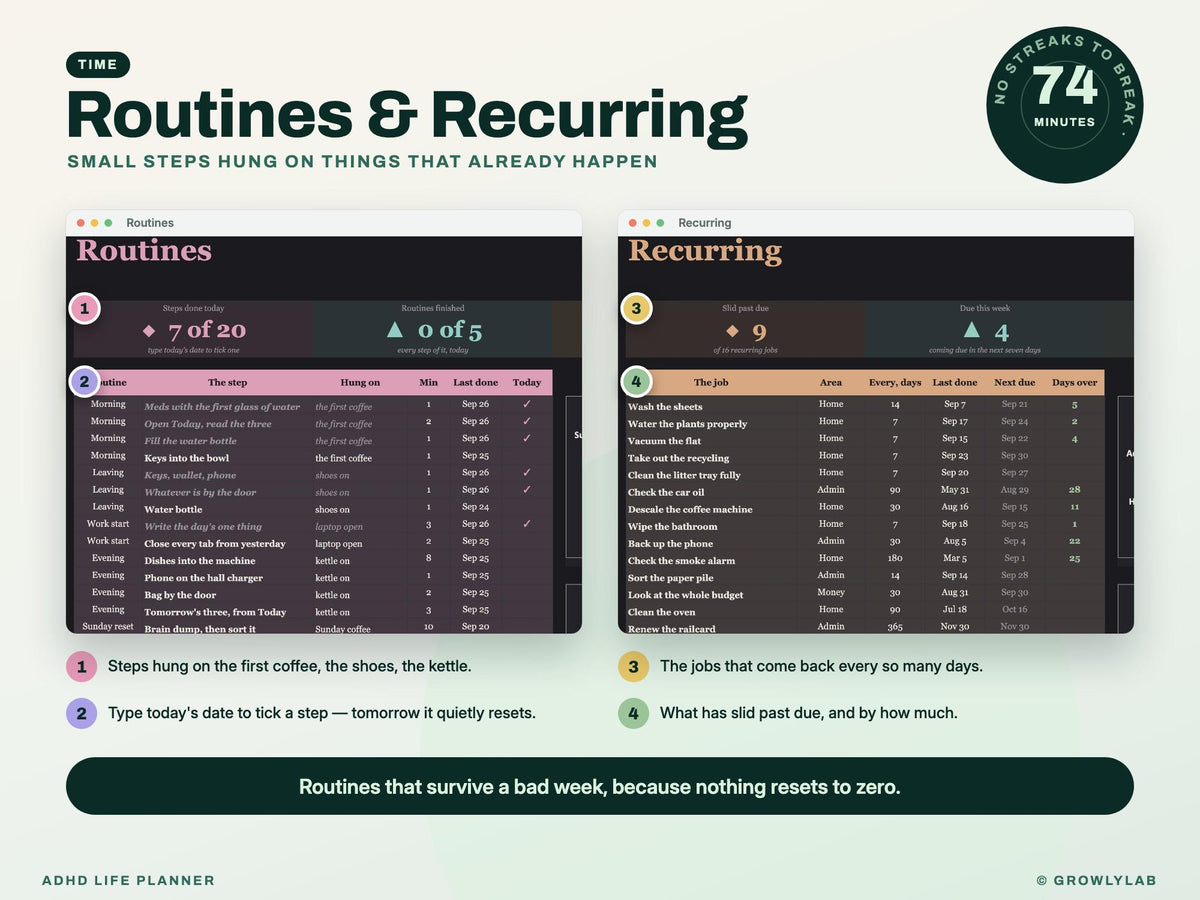1200x900 pixels.
Task: Click the teal triangle icon beside the 4
Action: [x=971, y=329]
